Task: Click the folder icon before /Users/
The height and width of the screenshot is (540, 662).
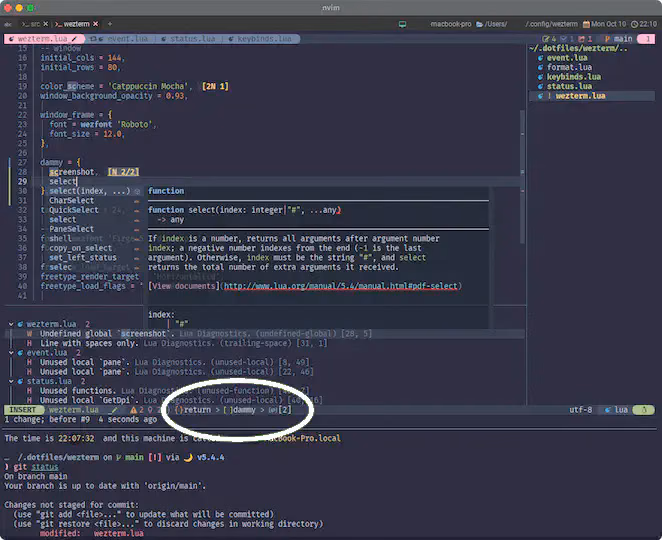Action: coord(479,24)
